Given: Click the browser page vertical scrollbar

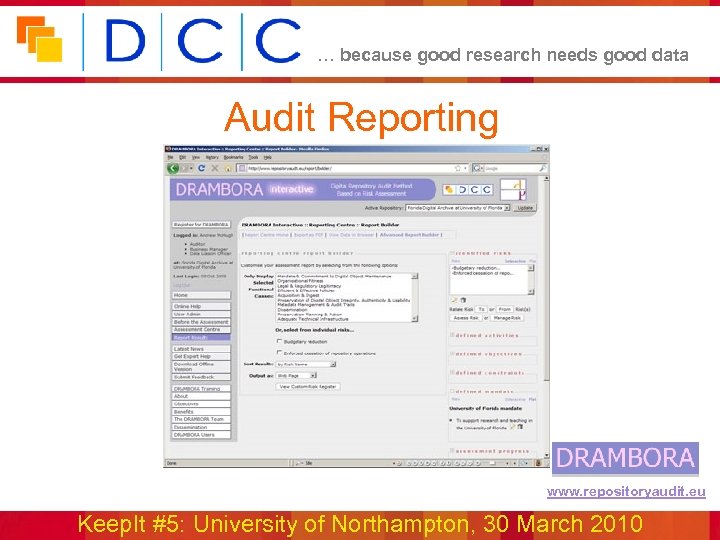Looking at the screenshot, I should pyautogui.click(x=546, y=317).
